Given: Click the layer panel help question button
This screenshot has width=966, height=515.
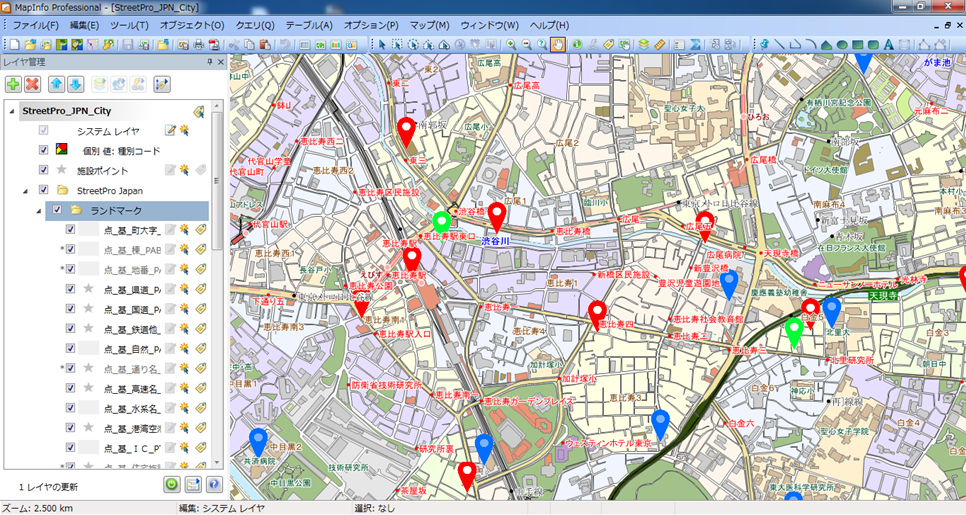Looking at the screenshot, I should [214, 484].
